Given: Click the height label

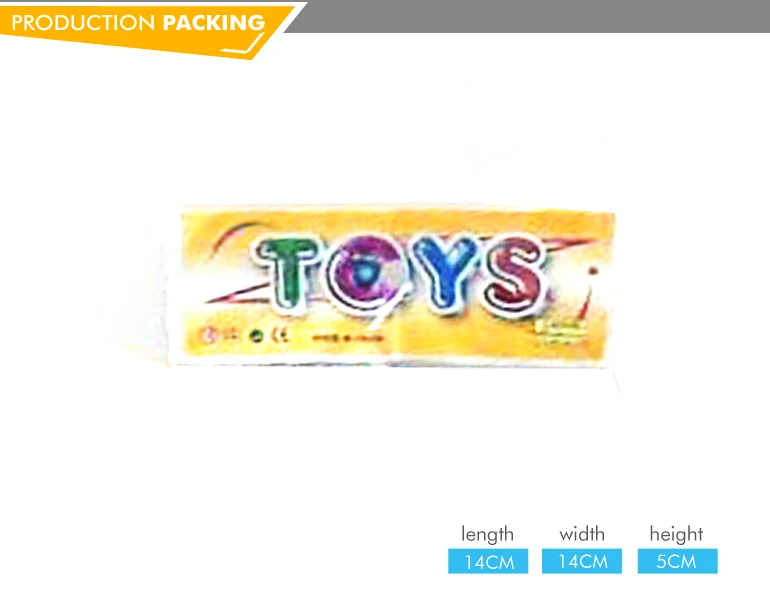Looking at the screenshot, I should tap(676, 534).
